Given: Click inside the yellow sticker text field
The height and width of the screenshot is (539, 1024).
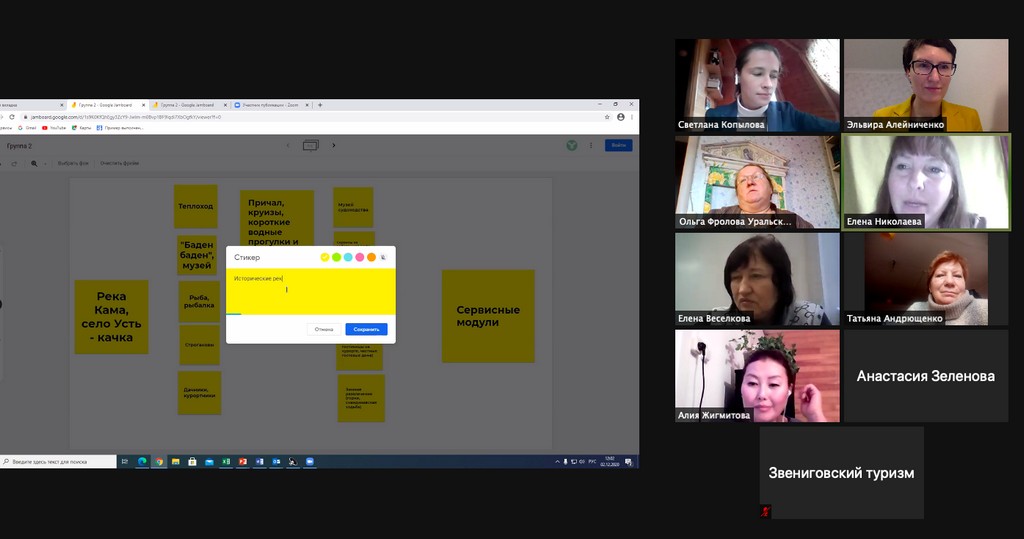Looking at the screenshot, I should (310, 291).
